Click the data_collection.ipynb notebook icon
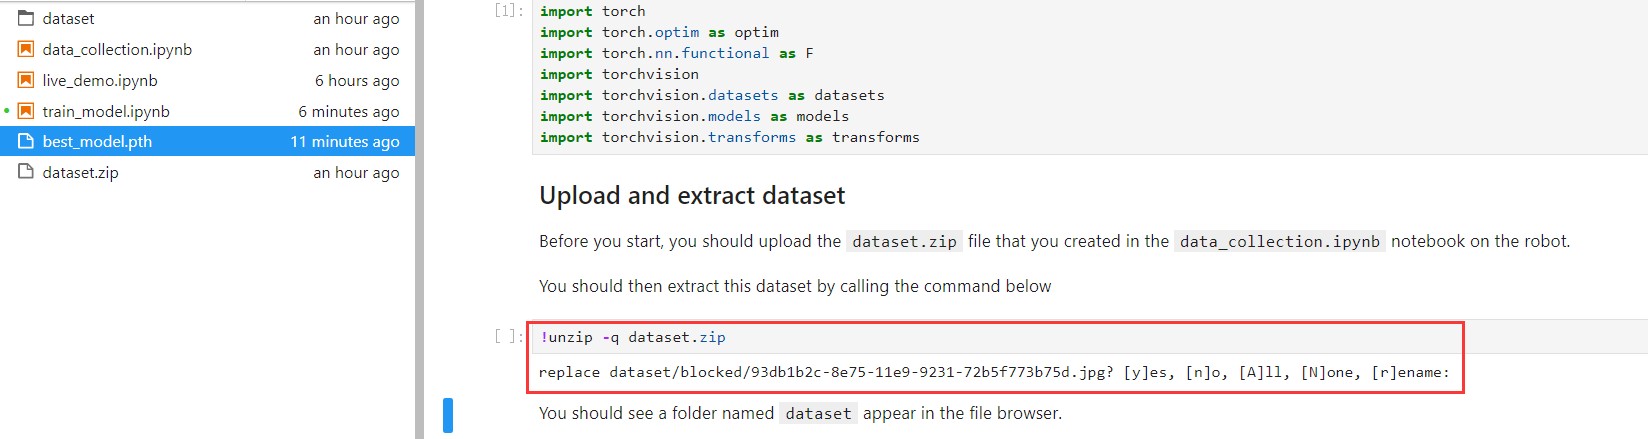1648x439 pixels. click(x=26, y=49)
